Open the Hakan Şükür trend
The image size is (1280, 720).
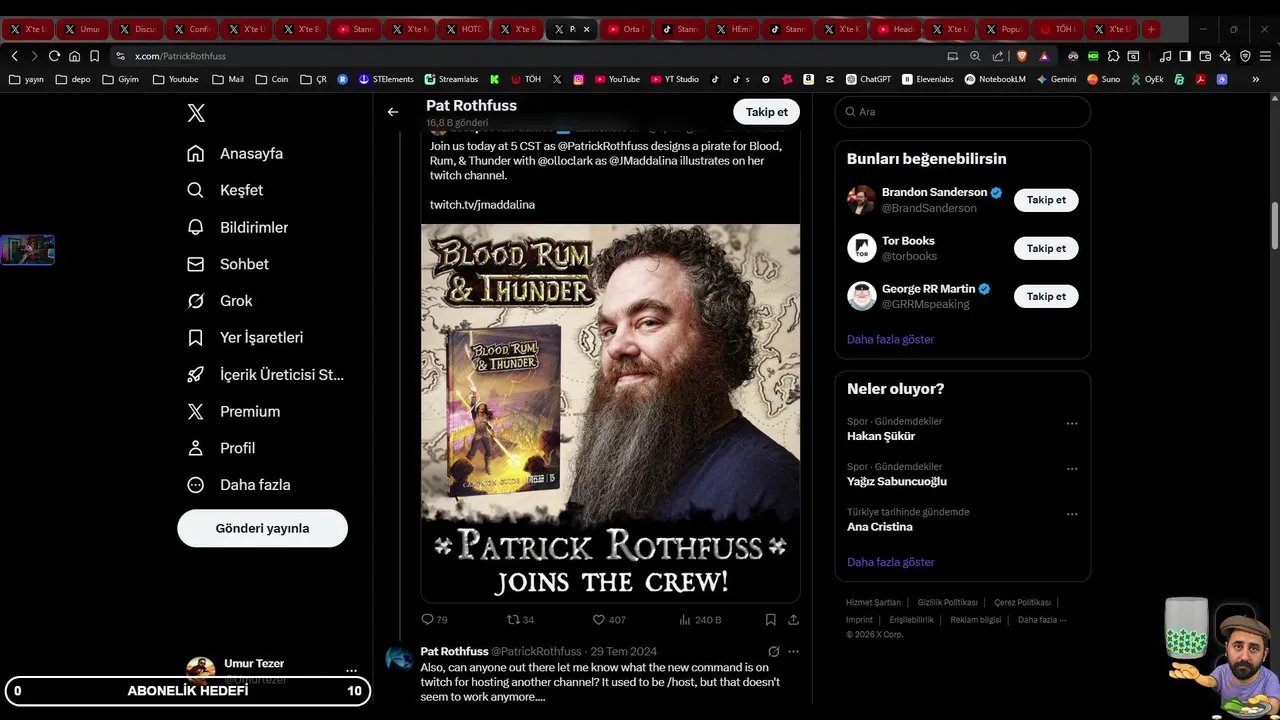point(881,436)
